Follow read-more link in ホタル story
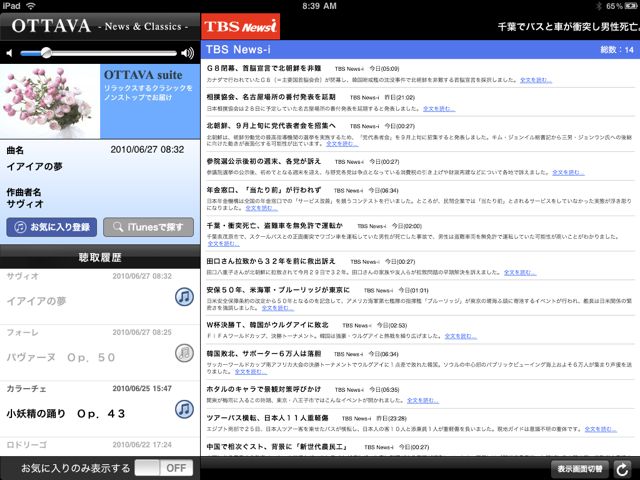 423,400
